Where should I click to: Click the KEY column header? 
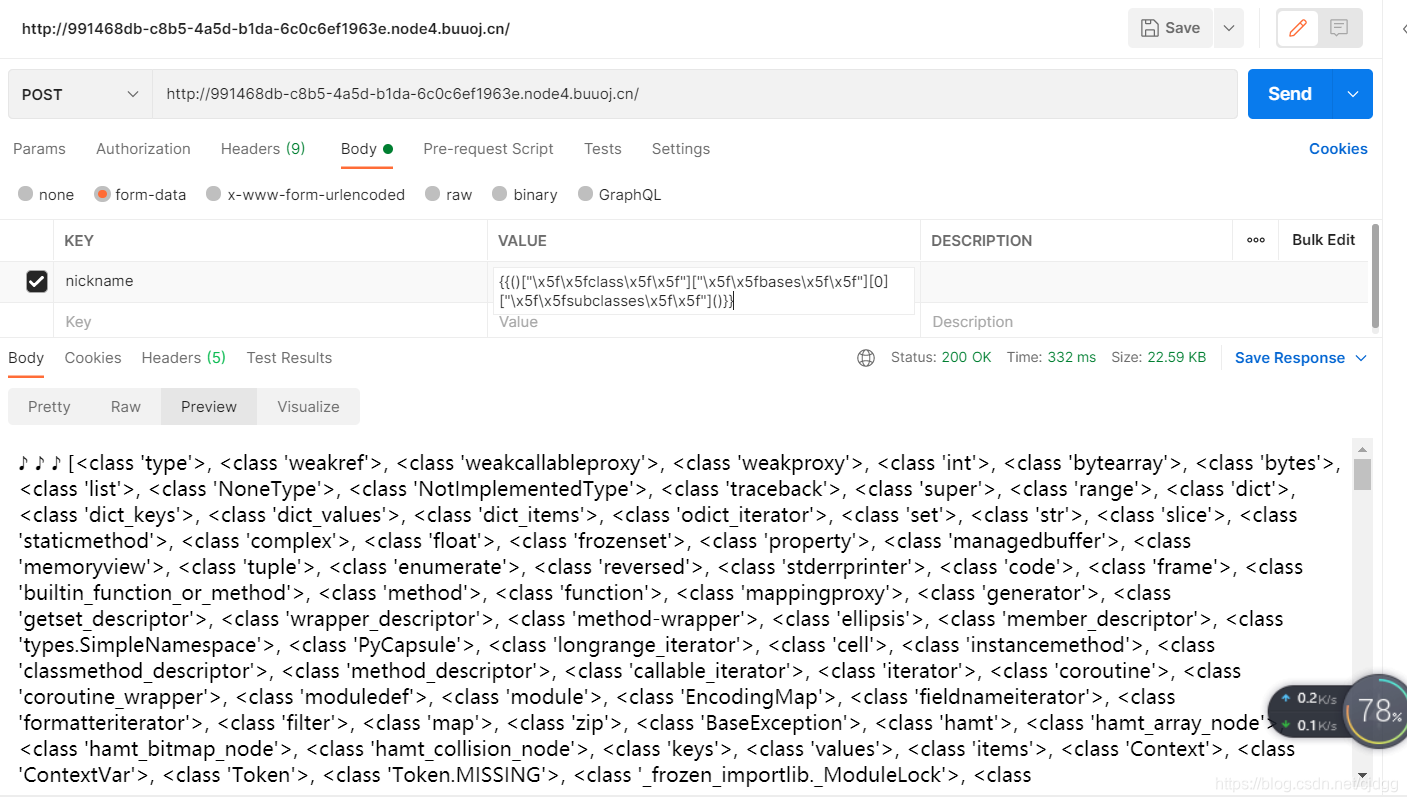pos(79,241)
